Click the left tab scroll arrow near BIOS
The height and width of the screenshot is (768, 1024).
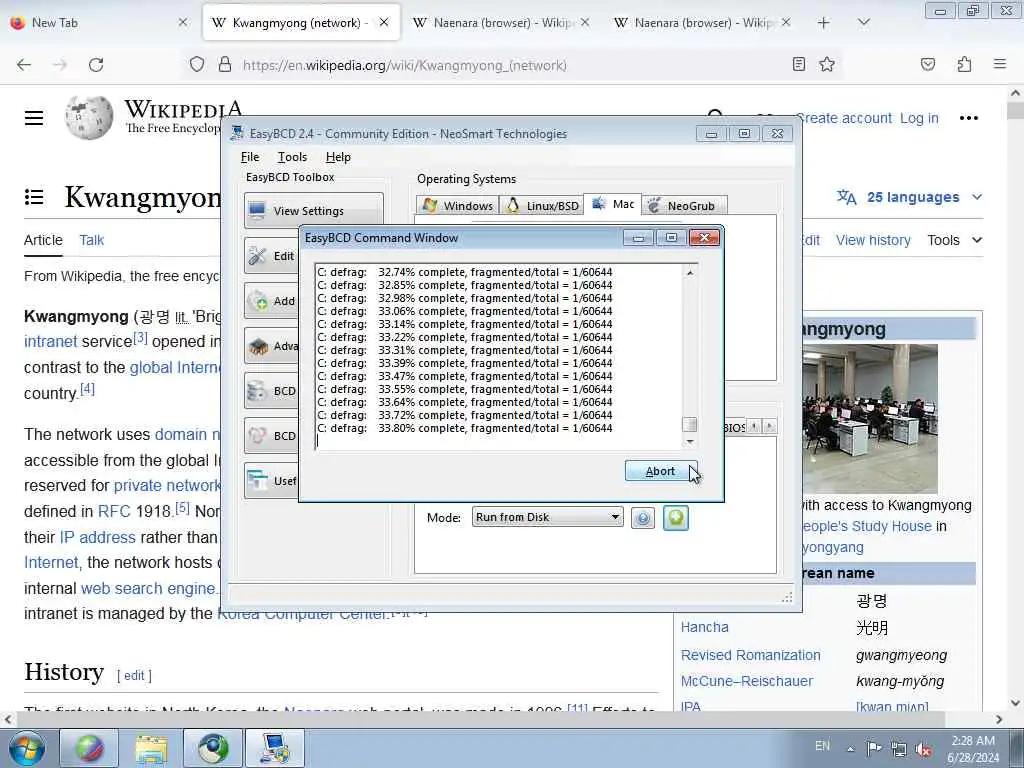tap(754, 426)
